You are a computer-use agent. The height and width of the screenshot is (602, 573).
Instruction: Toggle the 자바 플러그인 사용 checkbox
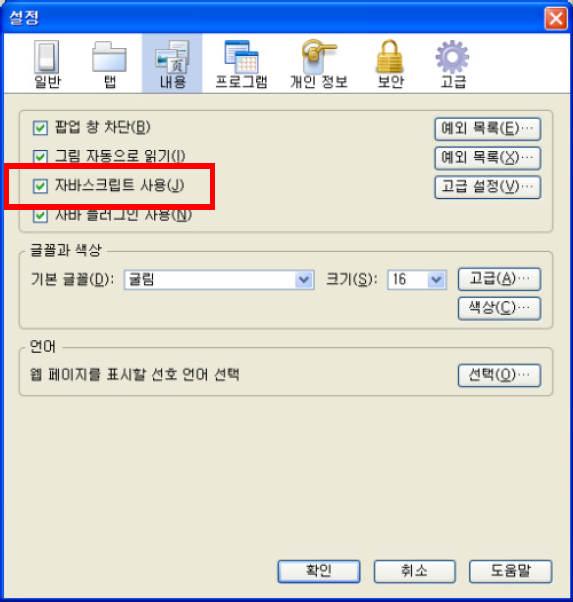coord(40,215)
